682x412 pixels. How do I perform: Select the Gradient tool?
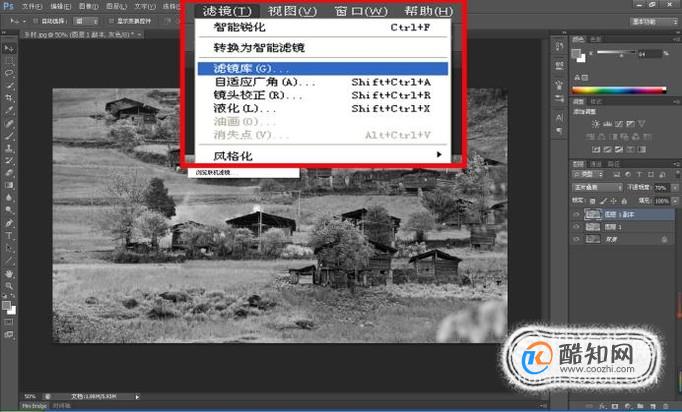tap(9, 185)
